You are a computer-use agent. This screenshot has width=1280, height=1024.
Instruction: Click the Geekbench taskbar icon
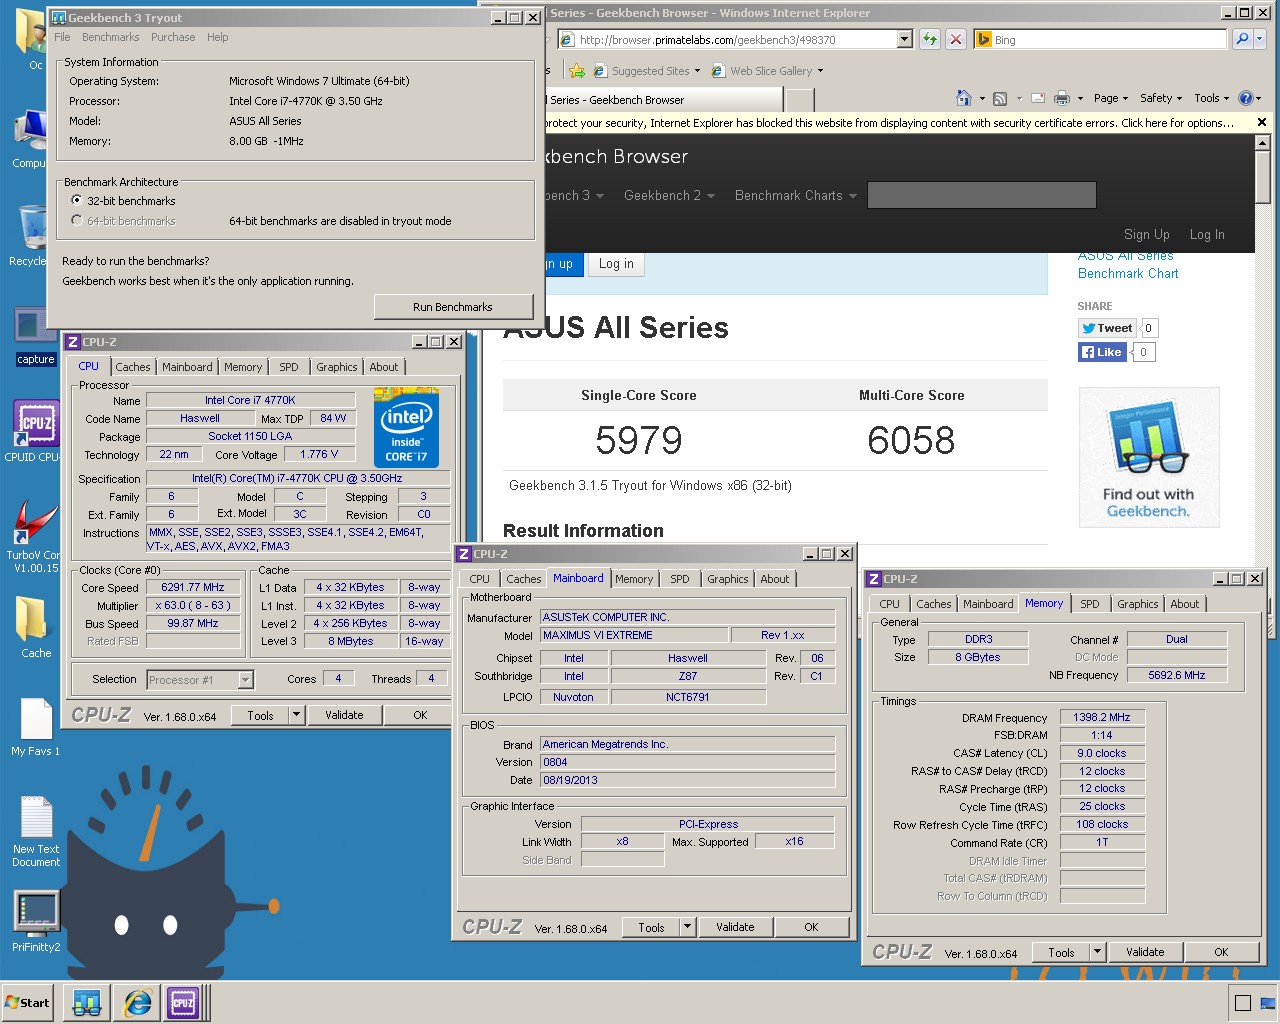[x=87, y=1002]
